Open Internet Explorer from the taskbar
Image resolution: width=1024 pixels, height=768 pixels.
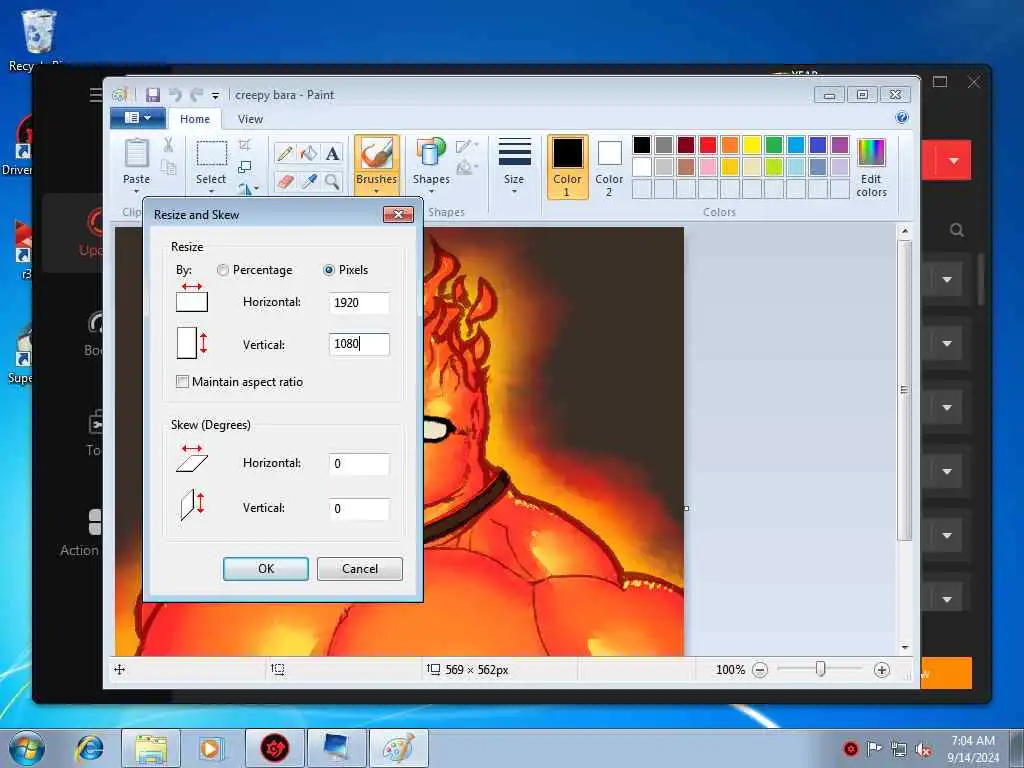[89, 748]
